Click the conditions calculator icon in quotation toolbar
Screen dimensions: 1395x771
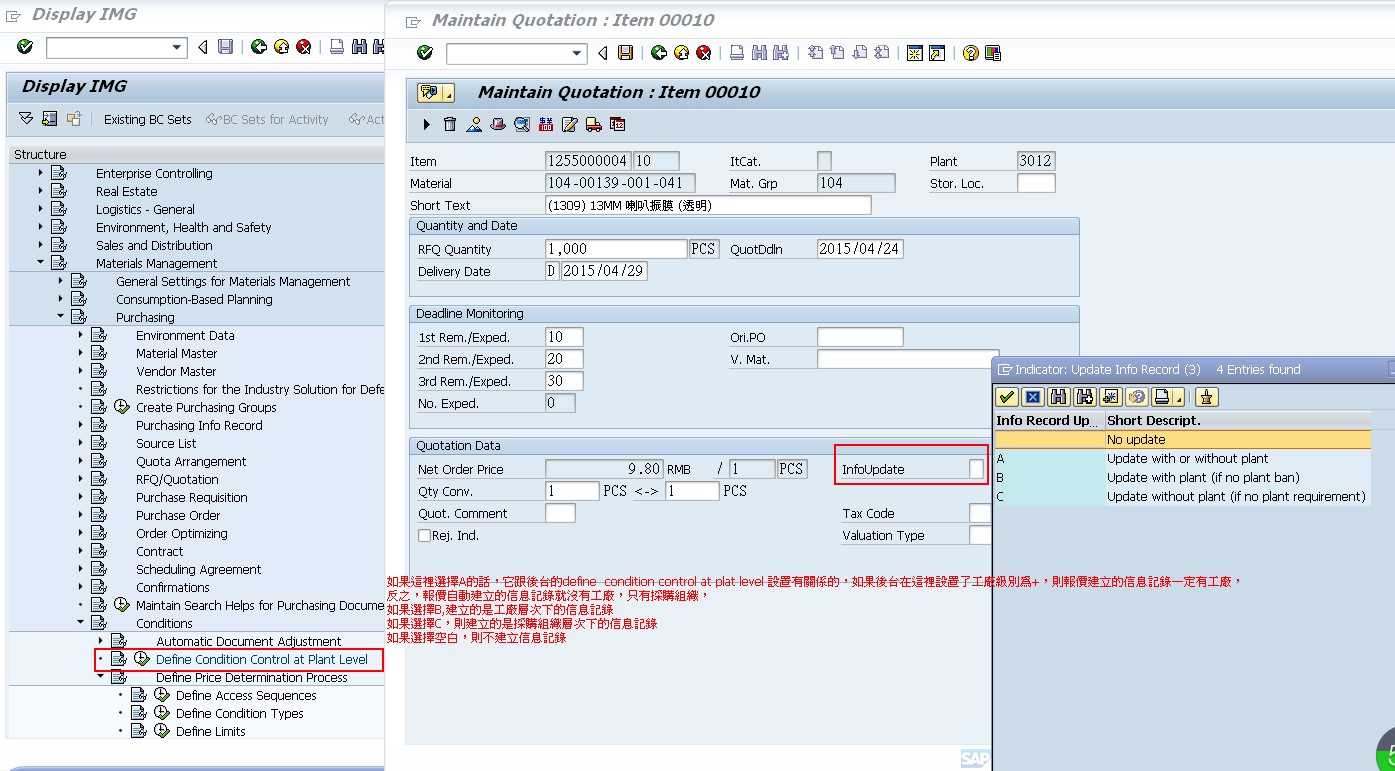click(546, 124)
